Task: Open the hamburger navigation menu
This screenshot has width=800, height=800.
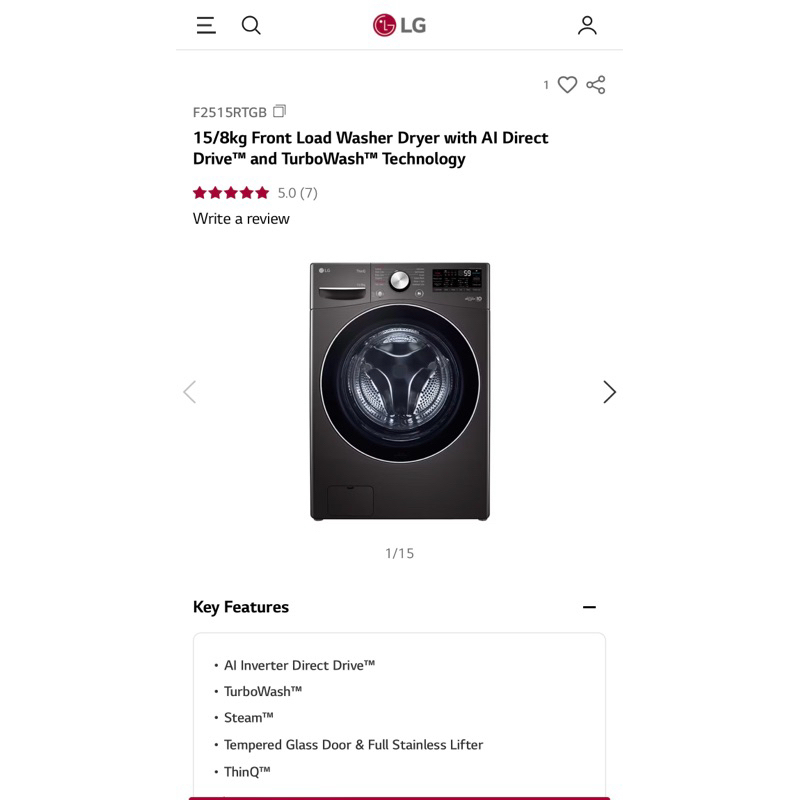Action: (206, 26)
